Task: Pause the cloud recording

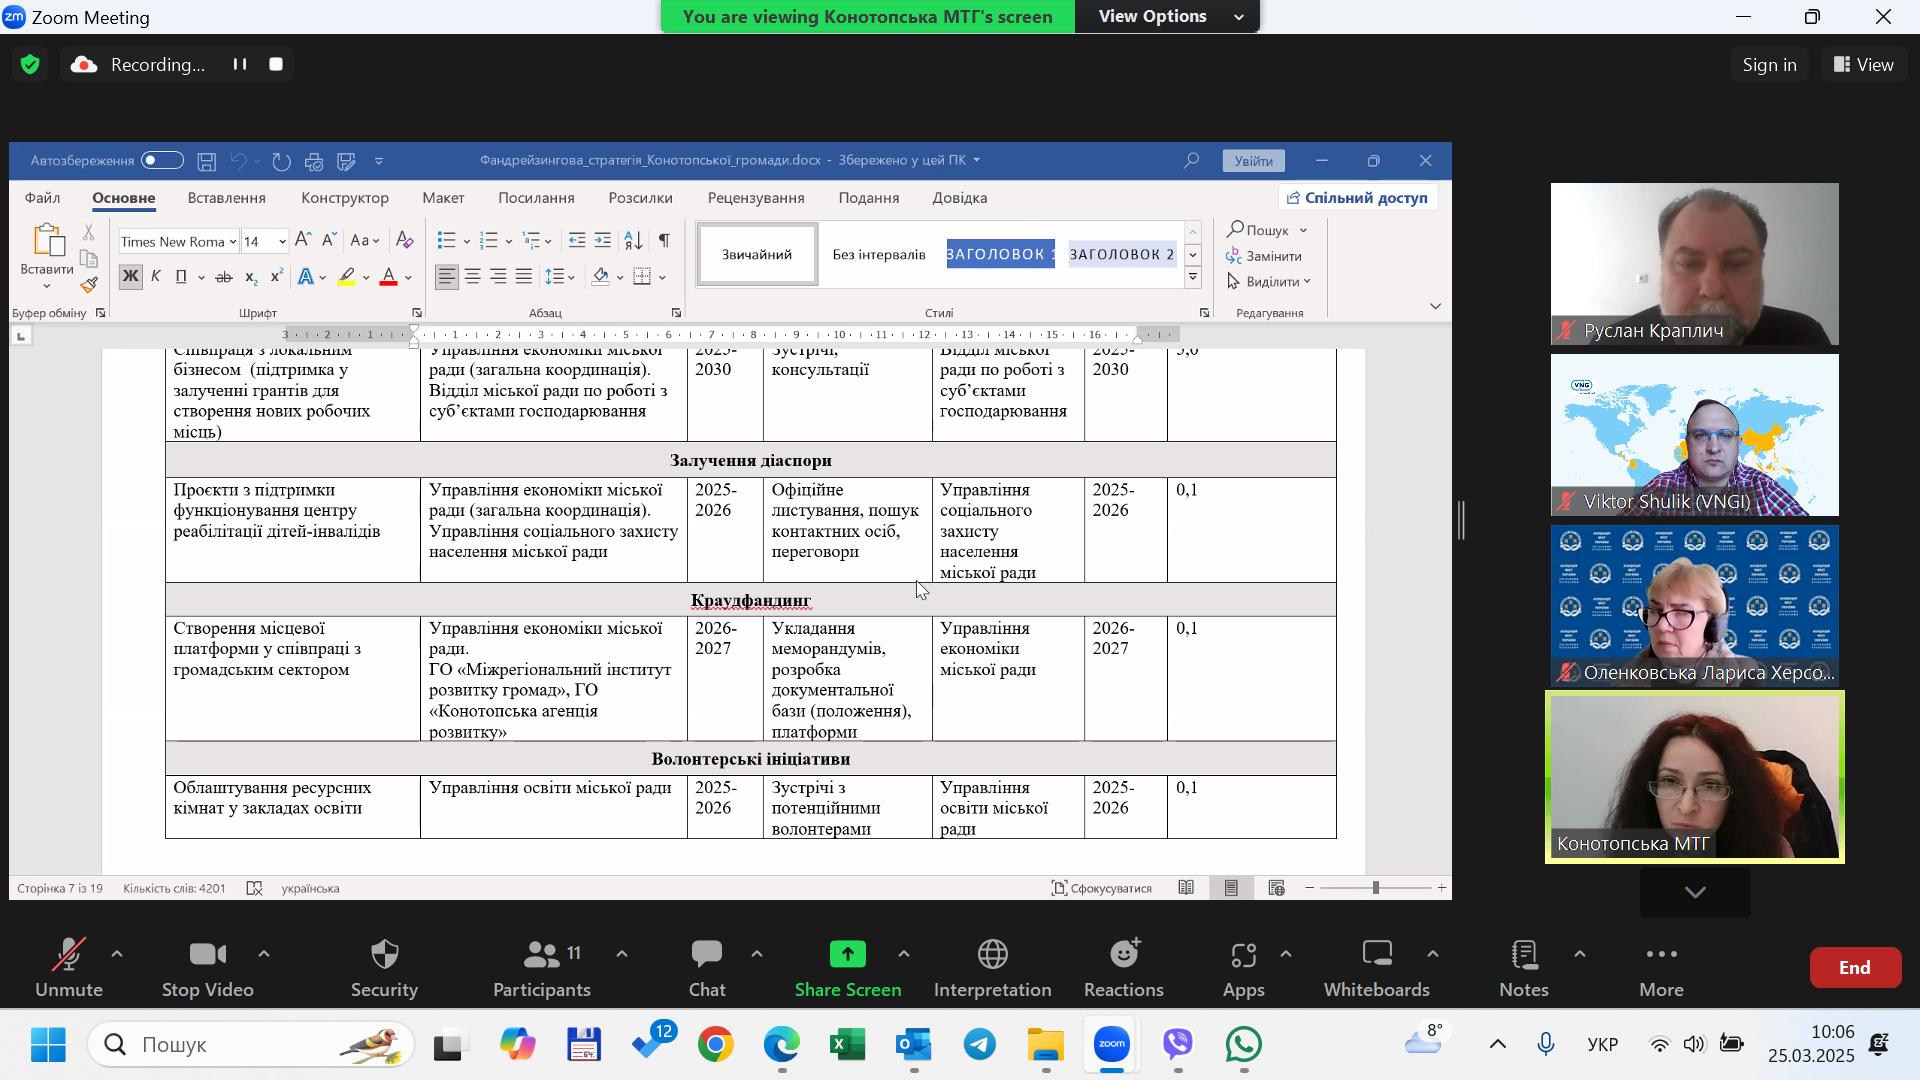Action: (x=240, y=65)
